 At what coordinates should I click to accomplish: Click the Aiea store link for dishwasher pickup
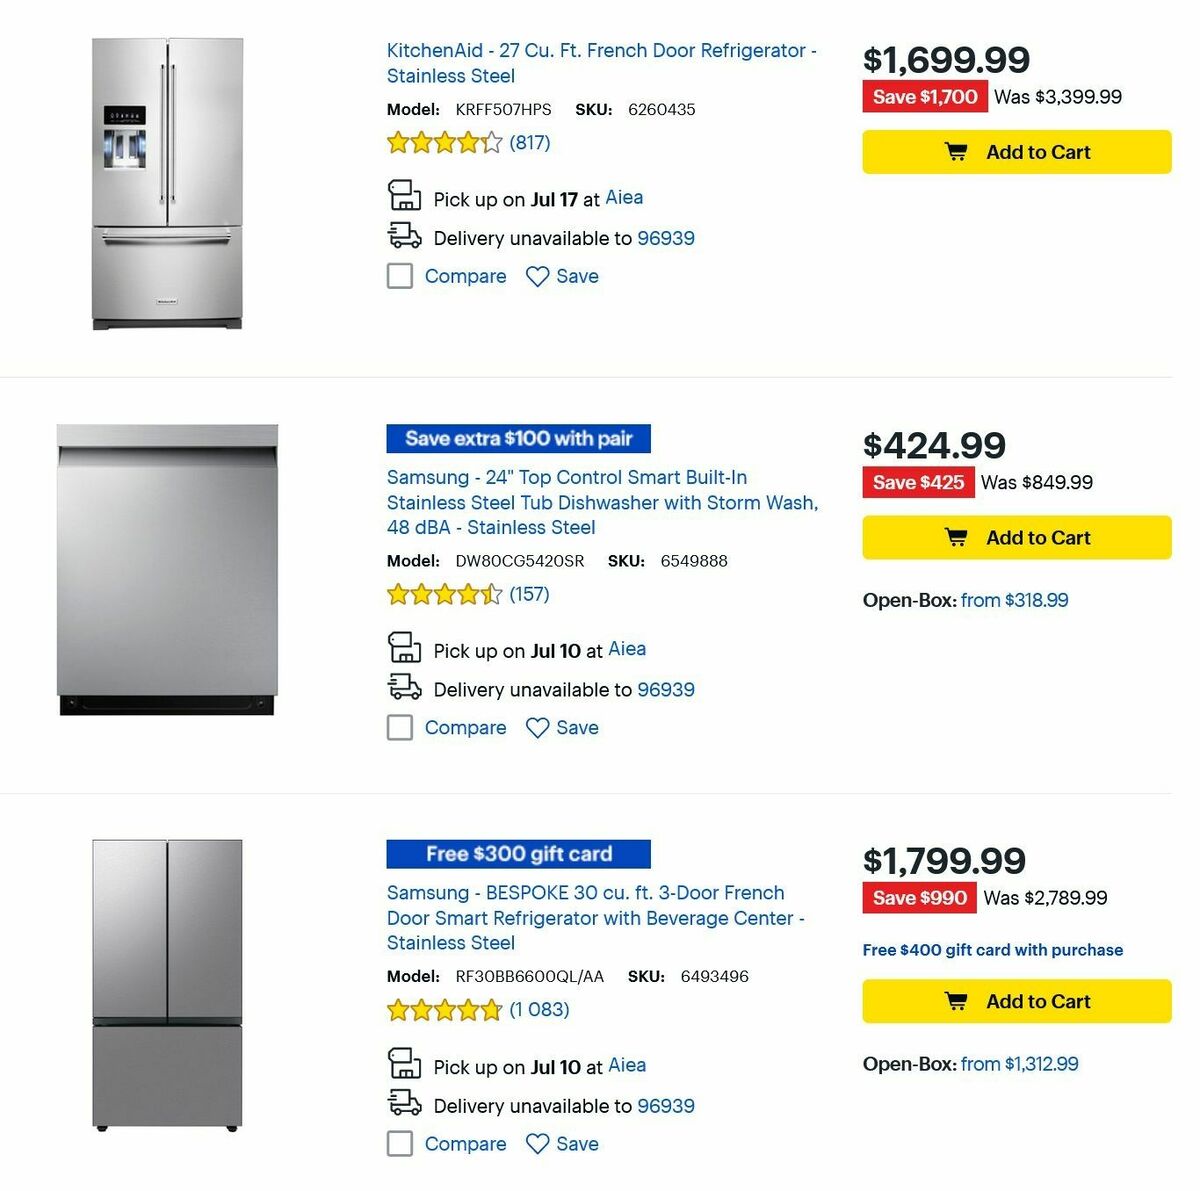(627, 649)
